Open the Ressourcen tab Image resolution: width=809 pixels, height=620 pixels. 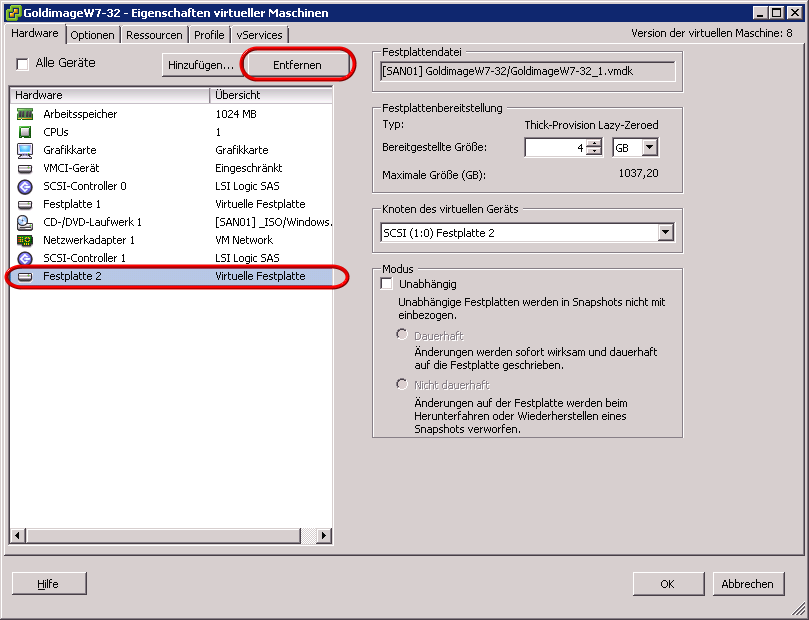click(155, 35)
